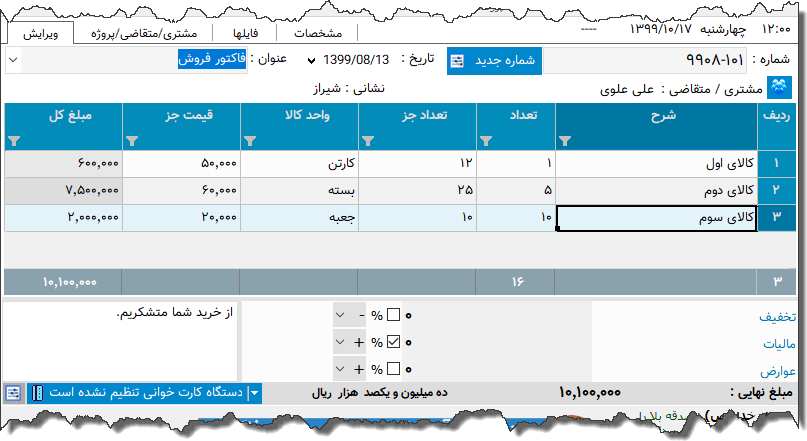The height and width of the screenshot is (441, 807).
Task: Click the date field 1399/08/13
Action: [x=356, y=60]
